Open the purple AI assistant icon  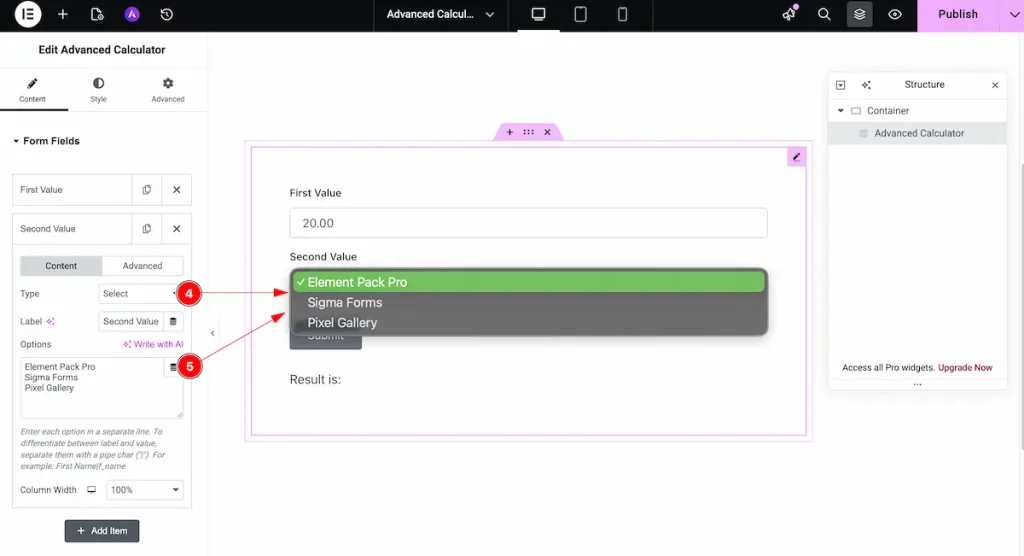[132, 14]
